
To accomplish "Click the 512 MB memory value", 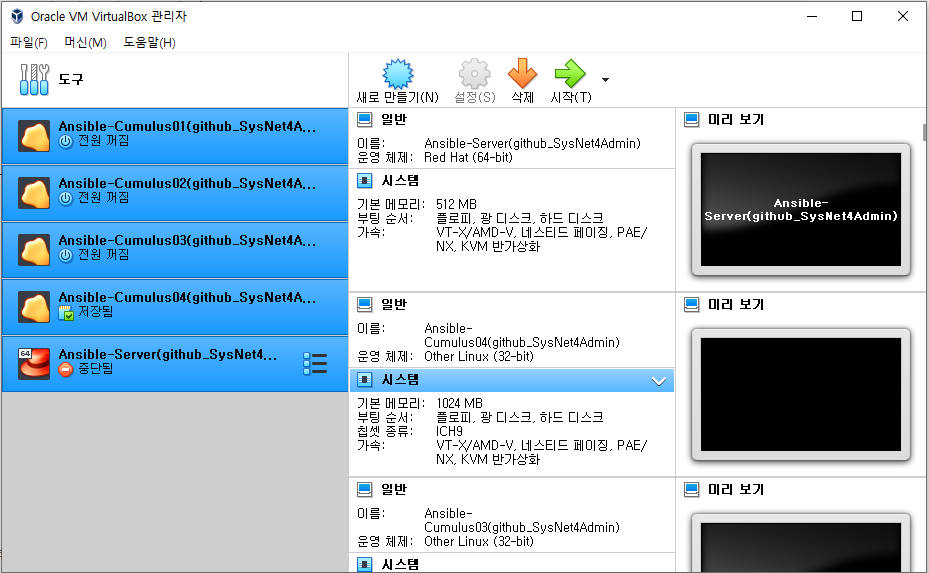I will tap(456, 204).
